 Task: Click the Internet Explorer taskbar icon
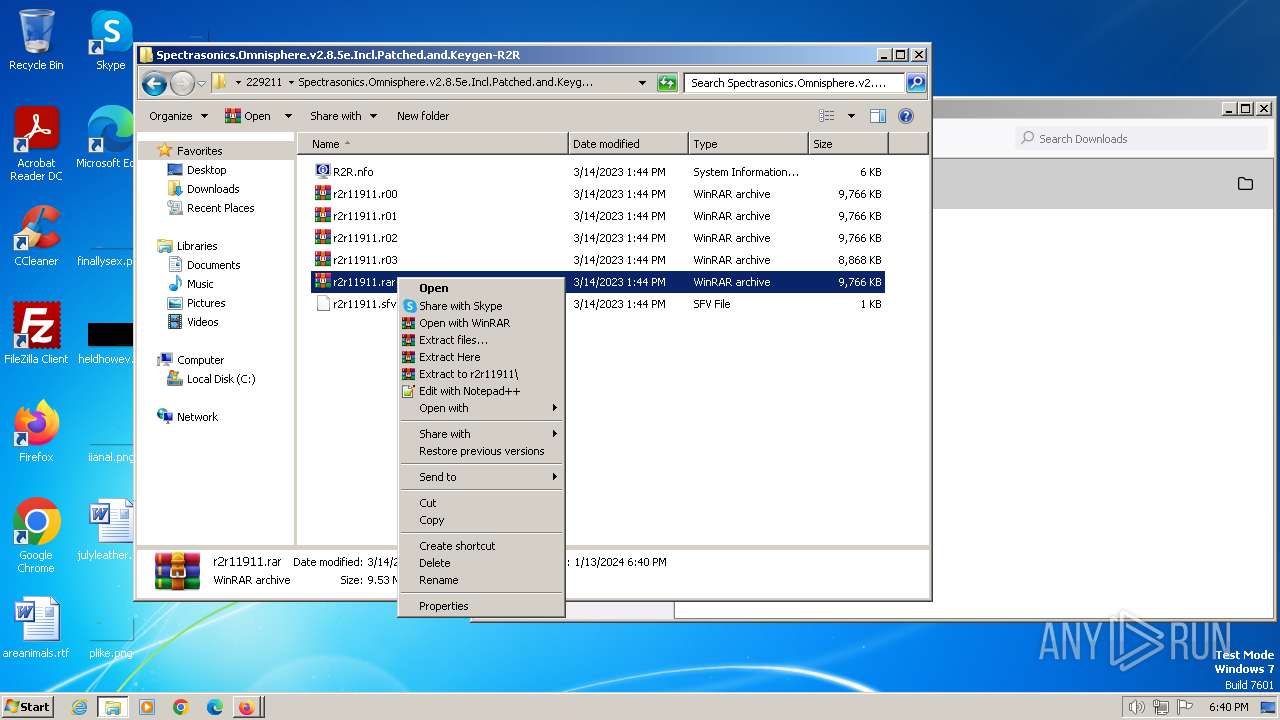[79, 707]
